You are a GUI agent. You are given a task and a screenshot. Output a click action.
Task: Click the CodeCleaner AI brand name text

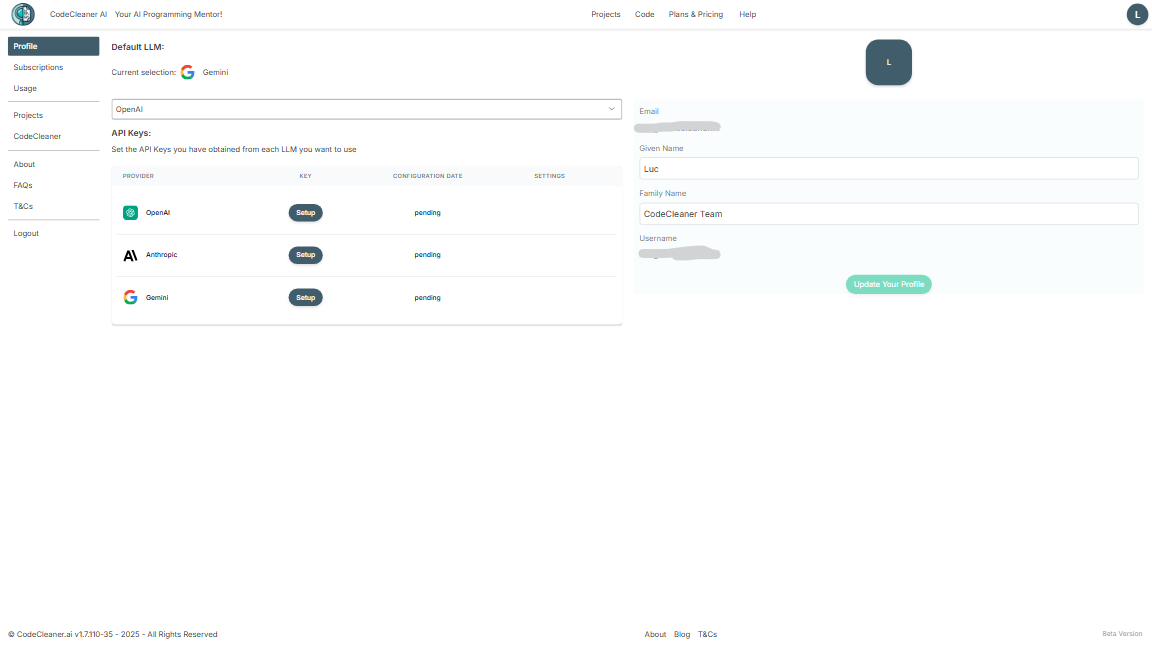(79, 15)
